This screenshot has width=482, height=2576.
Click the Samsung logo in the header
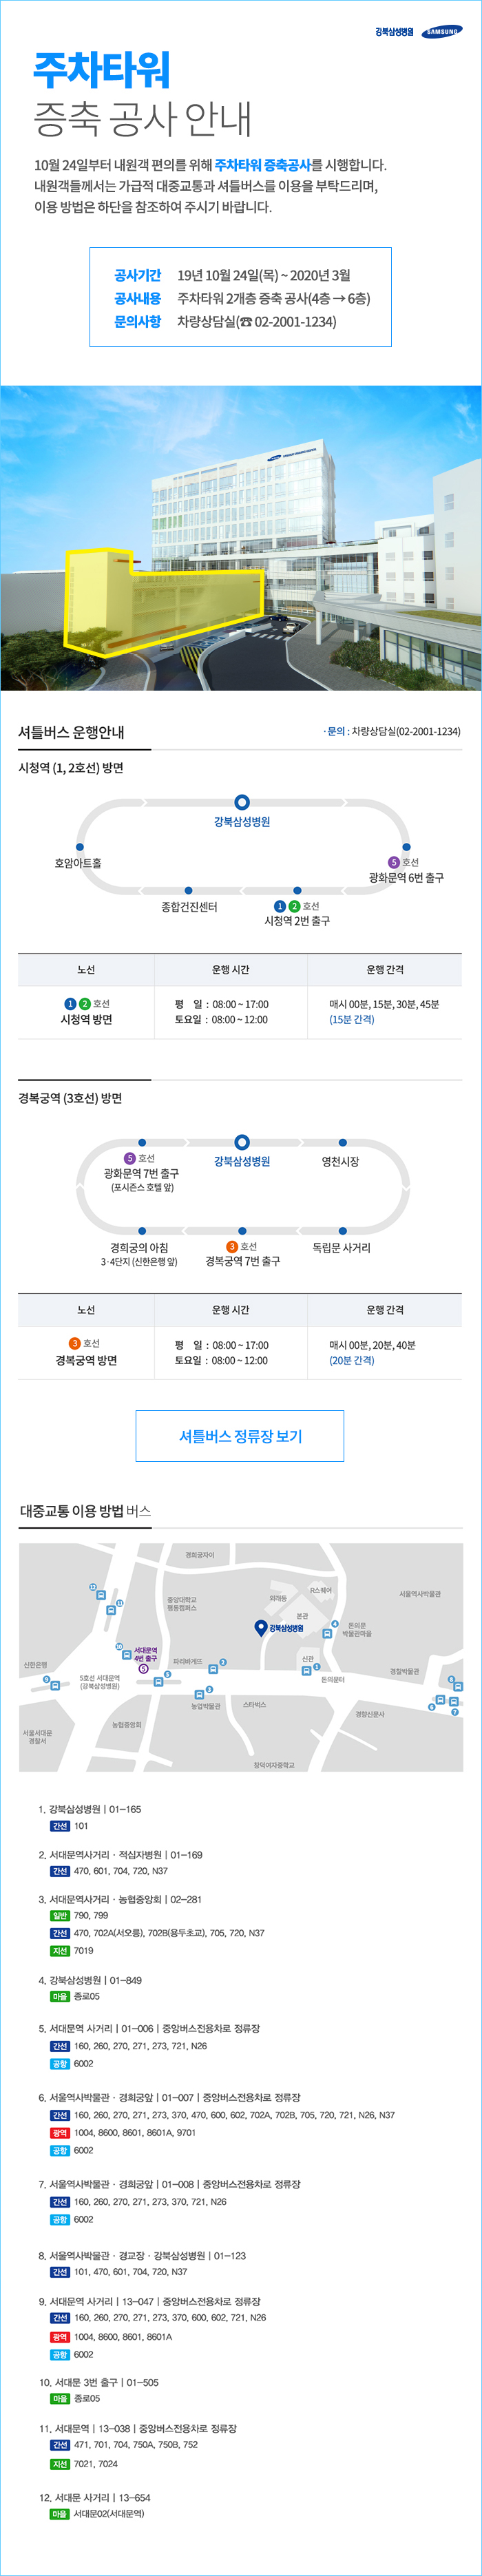pyautogui.click(x=442, y=31)
